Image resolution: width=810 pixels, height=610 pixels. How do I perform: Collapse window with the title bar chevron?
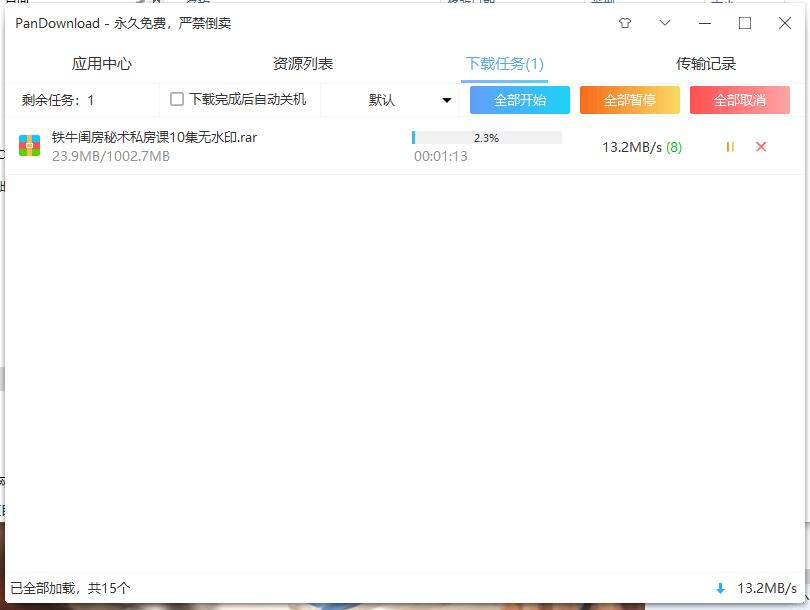tap(664, 22)
